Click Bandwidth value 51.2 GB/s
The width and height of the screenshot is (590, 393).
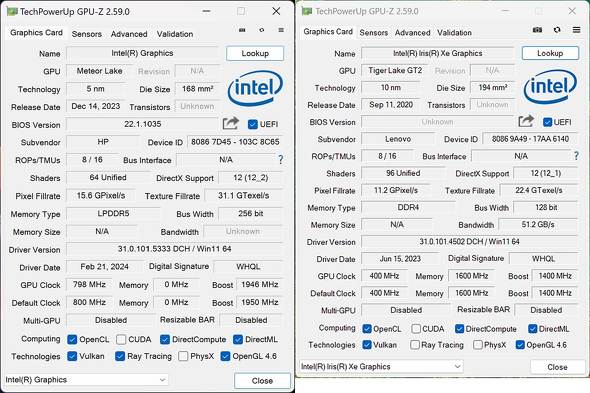click(538, 225)
